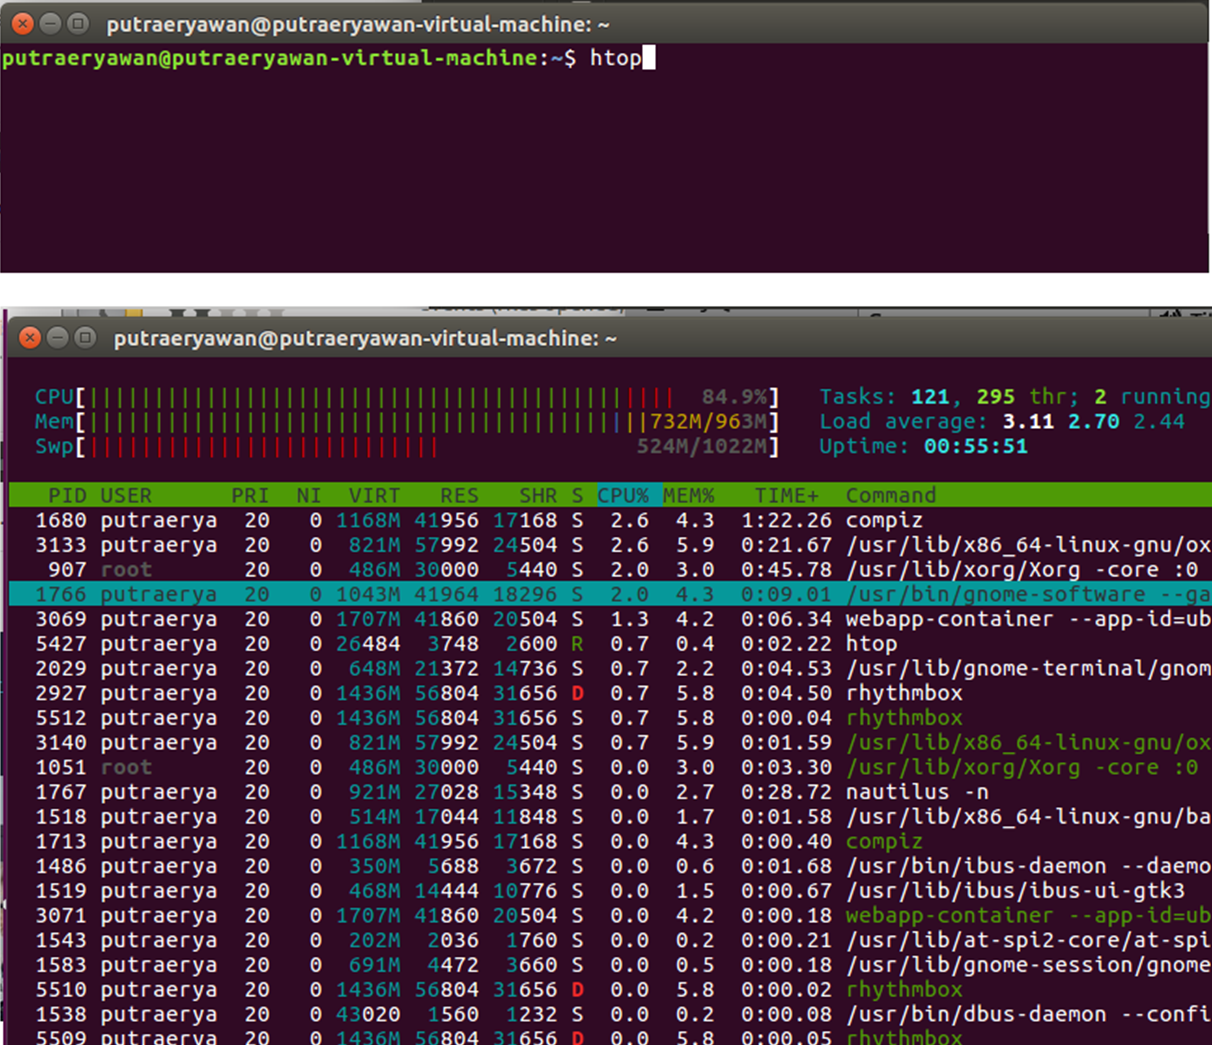Maximize the top terminal window
This screenshot has width=1212, height=1045.
coord(78,23)
